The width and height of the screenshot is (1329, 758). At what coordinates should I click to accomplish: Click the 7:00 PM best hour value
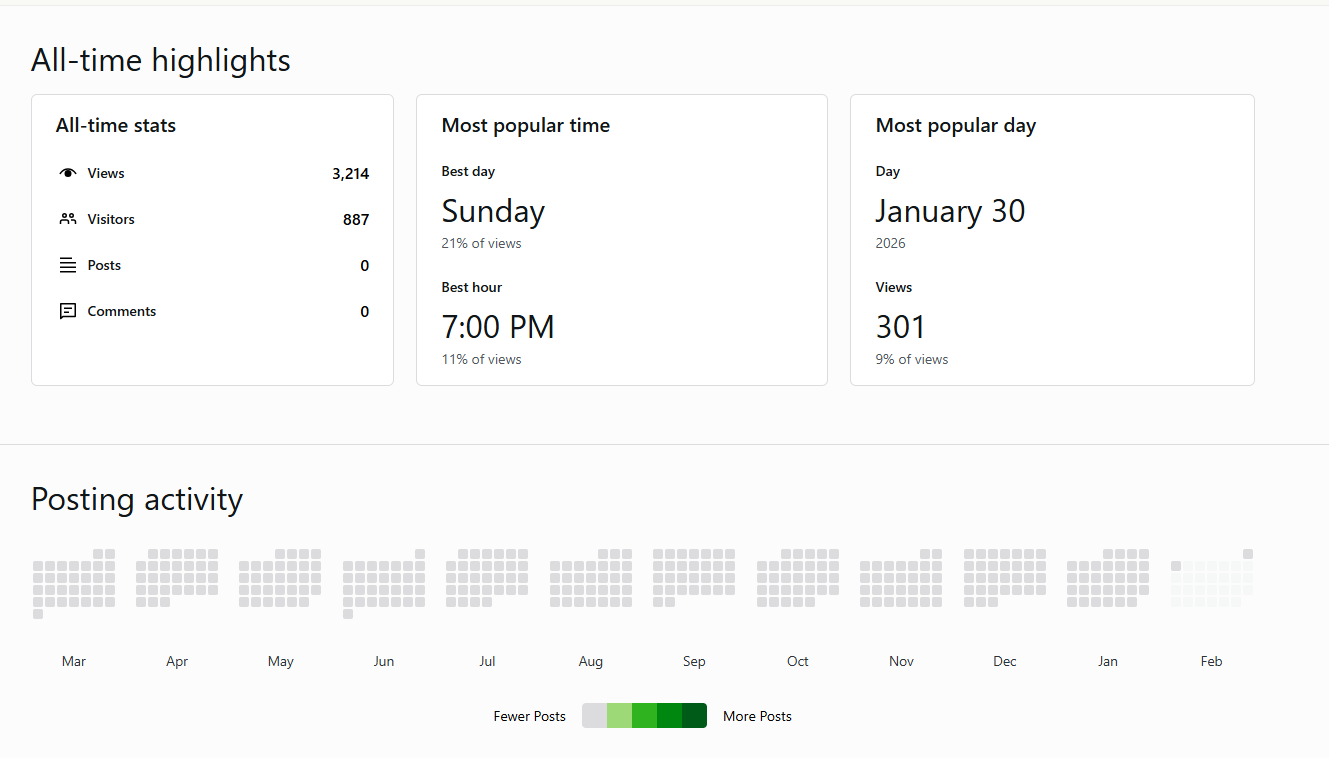point(498,327)
